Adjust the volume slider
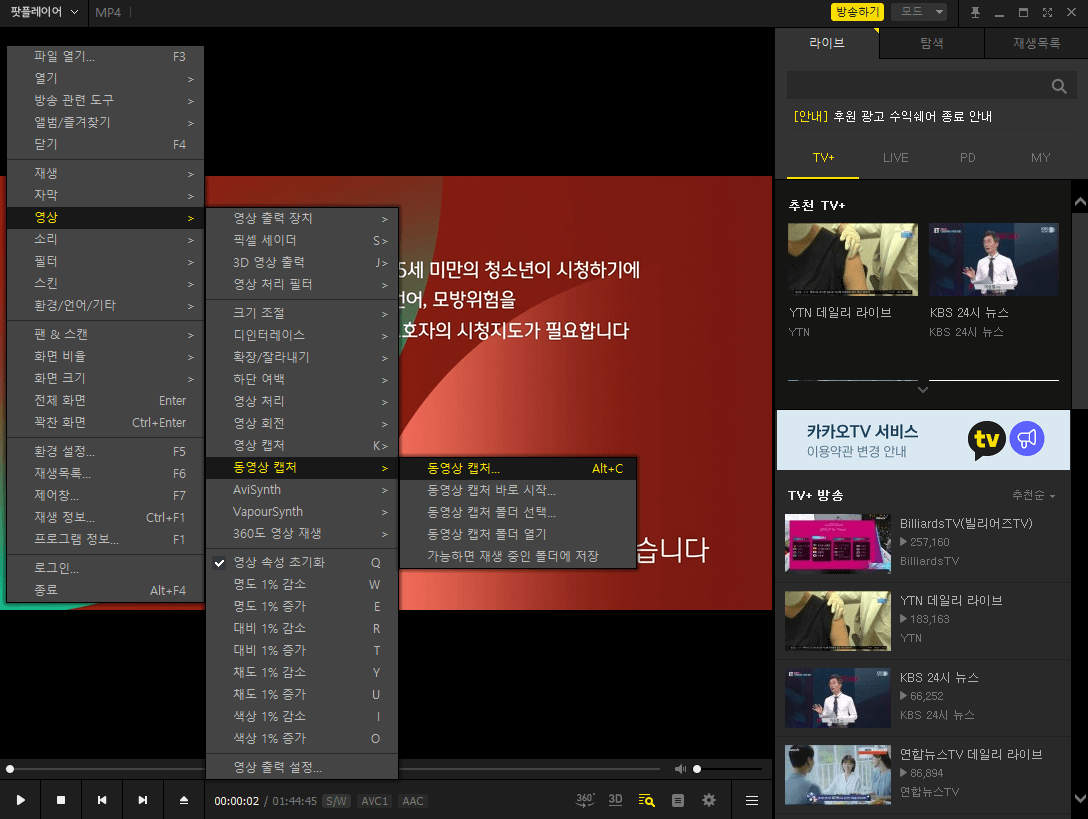1088x819 pixels. coord(727,769)
